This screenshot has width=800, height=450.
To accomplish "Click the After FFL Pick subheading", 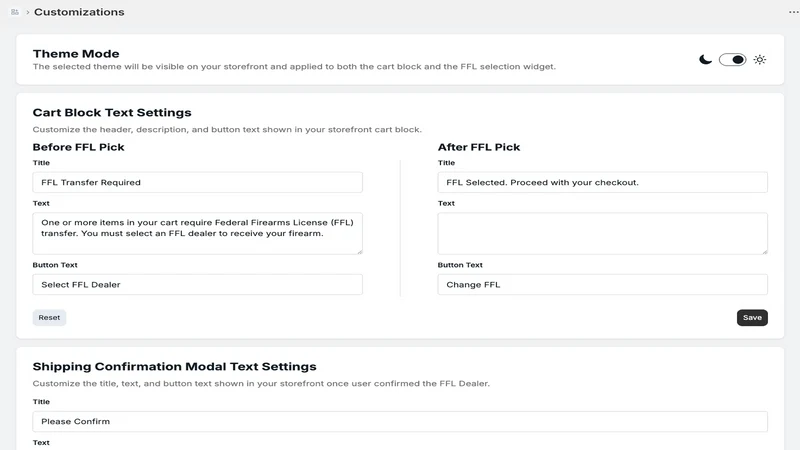I will (x=479, y=147).
